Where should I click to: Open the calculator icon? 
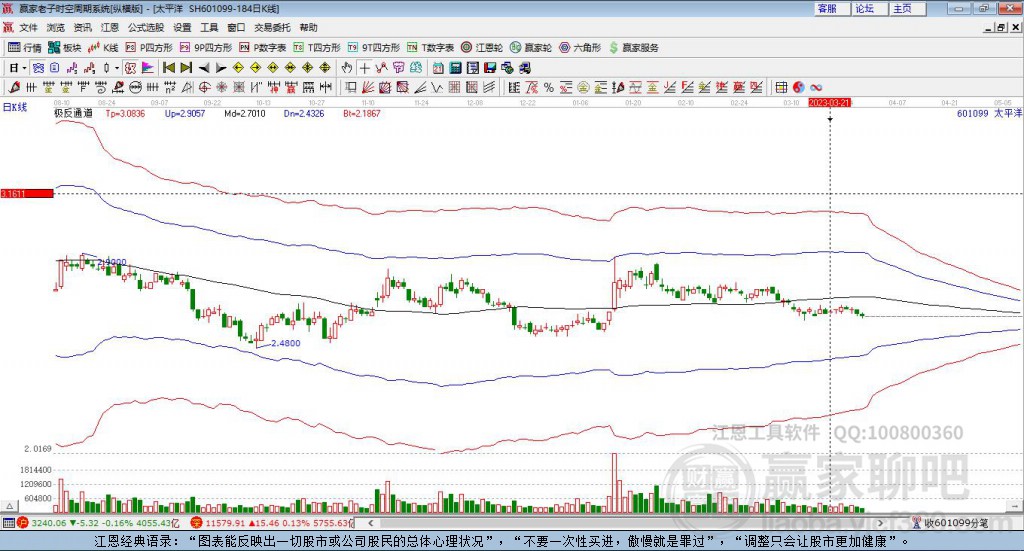[x=455, y=68]
